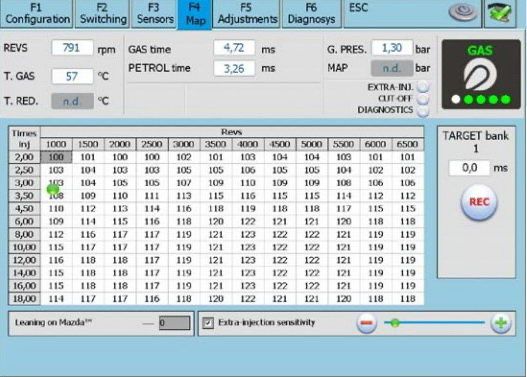Click the REVS value 791 field
This screenshot has height=377, width=527.
(x=72, y=48)
